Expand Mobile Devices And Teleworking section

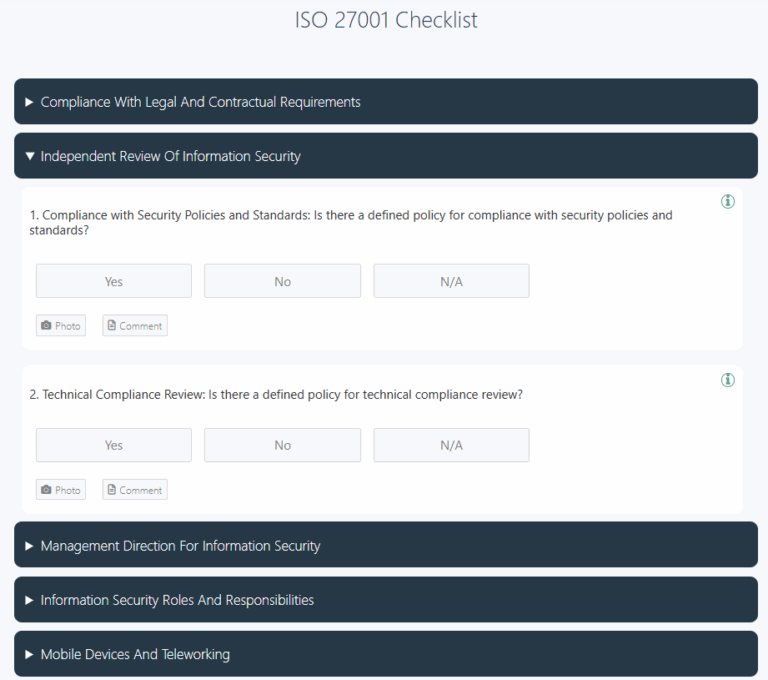(386, 654)
